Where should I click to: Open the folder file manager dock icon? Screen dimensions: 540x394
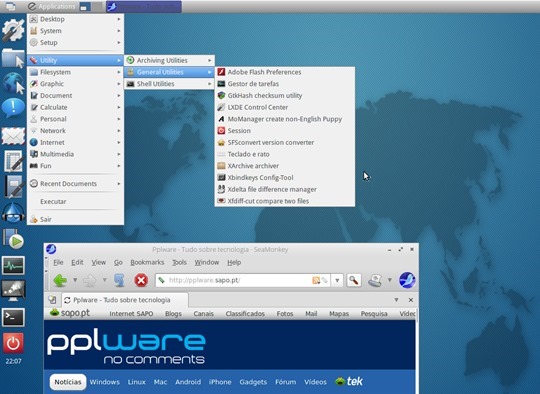pos(13,58)
